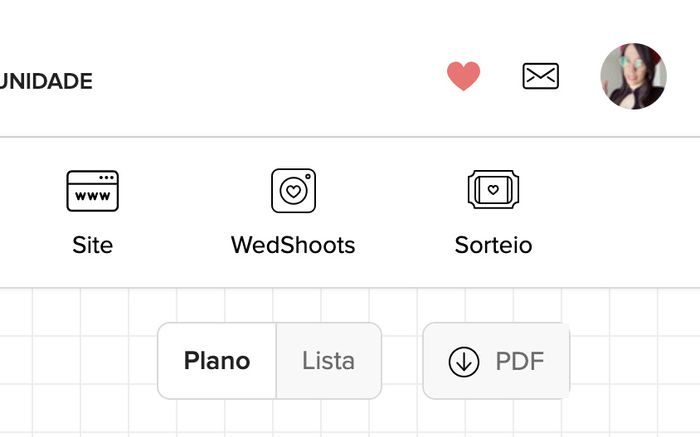Select the Site text label

(x=92, y=245)
